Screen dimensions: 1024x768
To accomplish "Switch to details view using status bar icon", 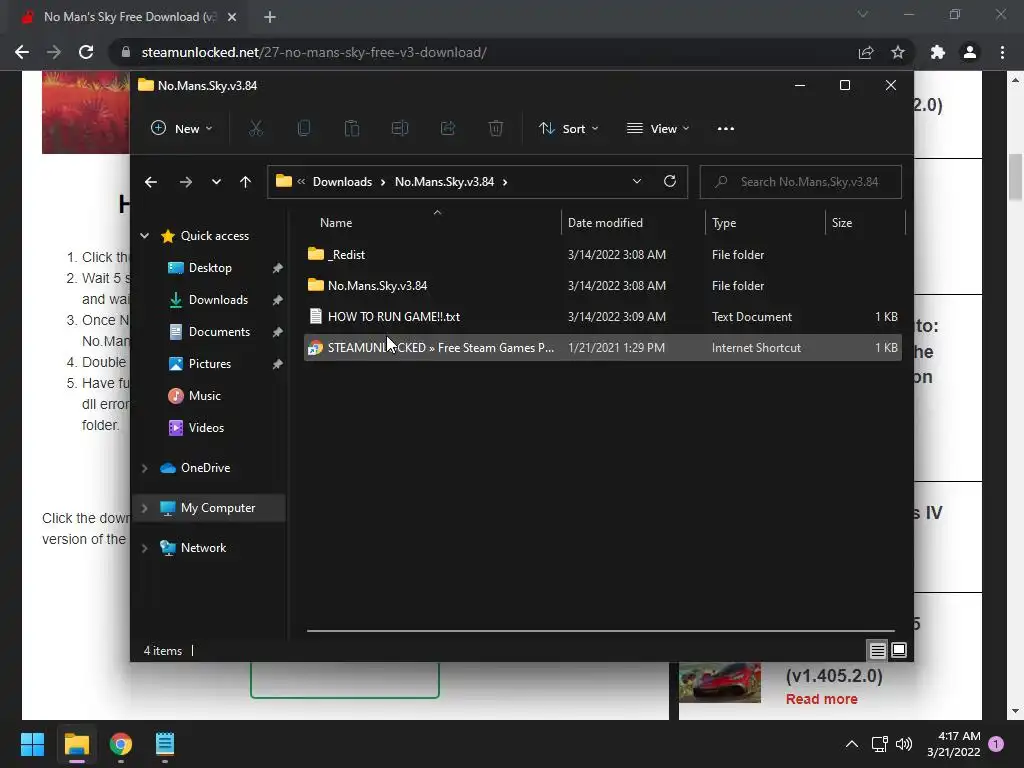I will (877, 650).
